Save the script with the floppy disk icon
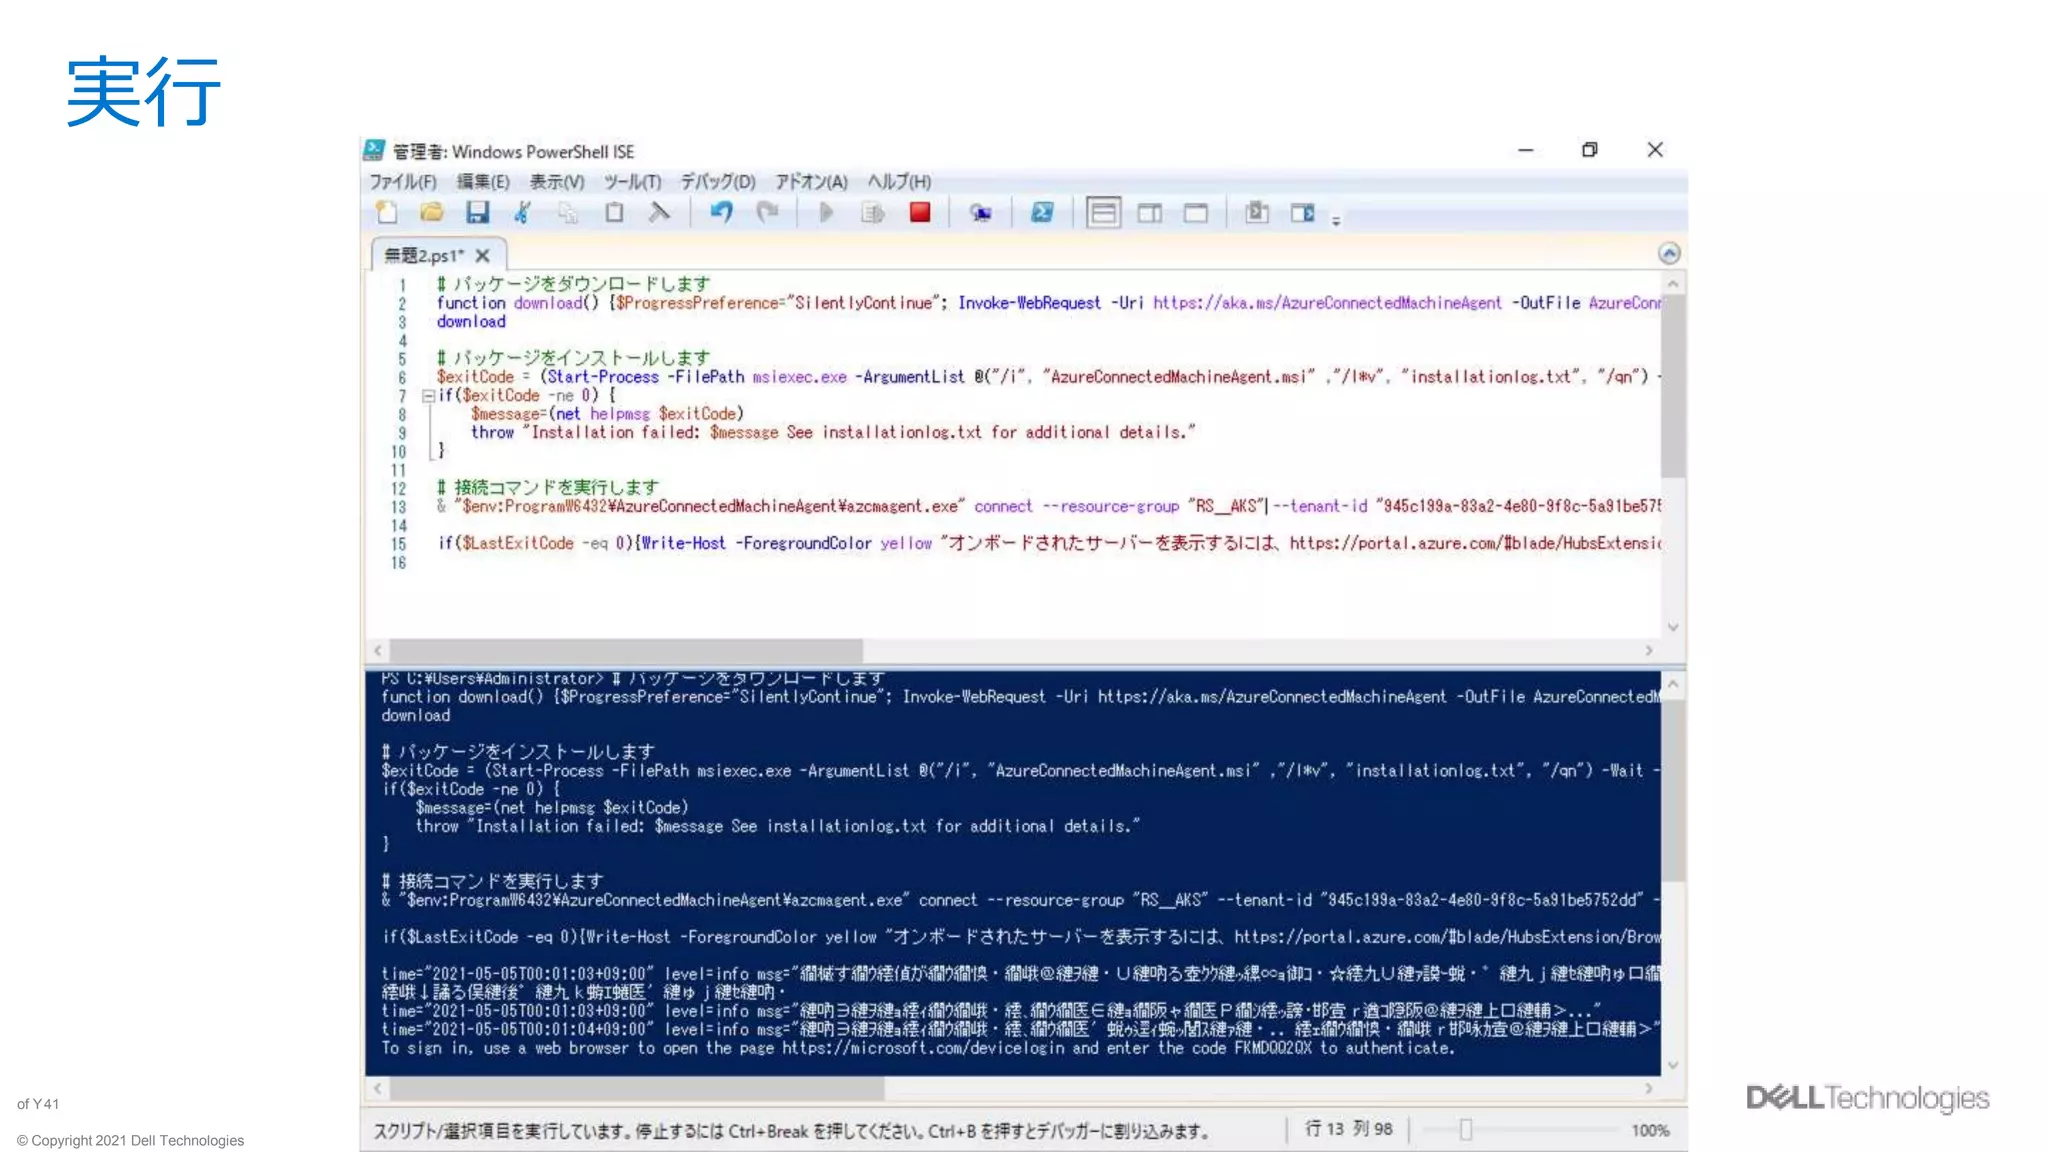 tap(477, 213)
